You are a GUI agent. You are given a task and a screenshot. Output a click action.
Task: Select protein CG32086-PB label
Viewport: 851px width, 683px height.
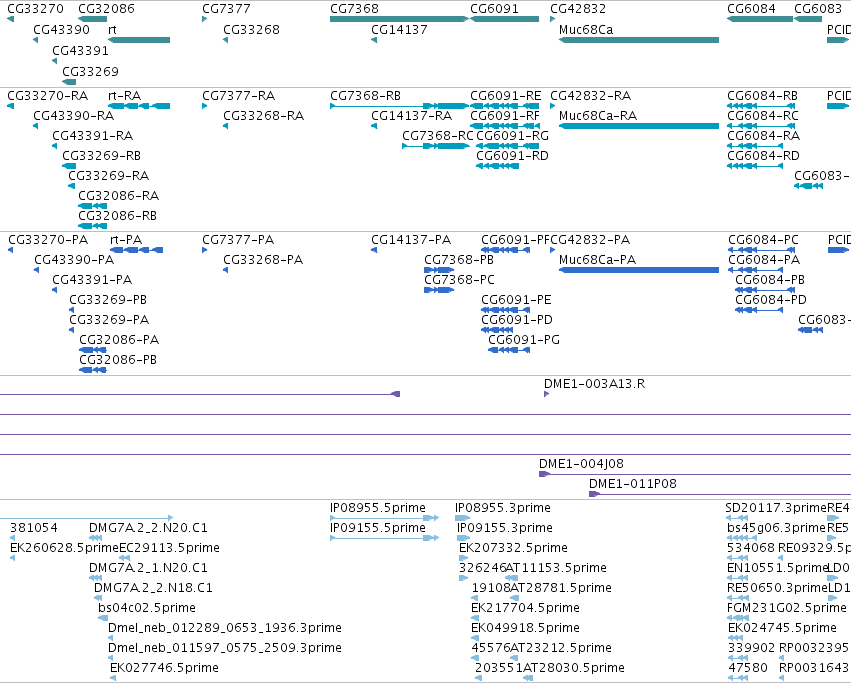[x=118, y=359]
